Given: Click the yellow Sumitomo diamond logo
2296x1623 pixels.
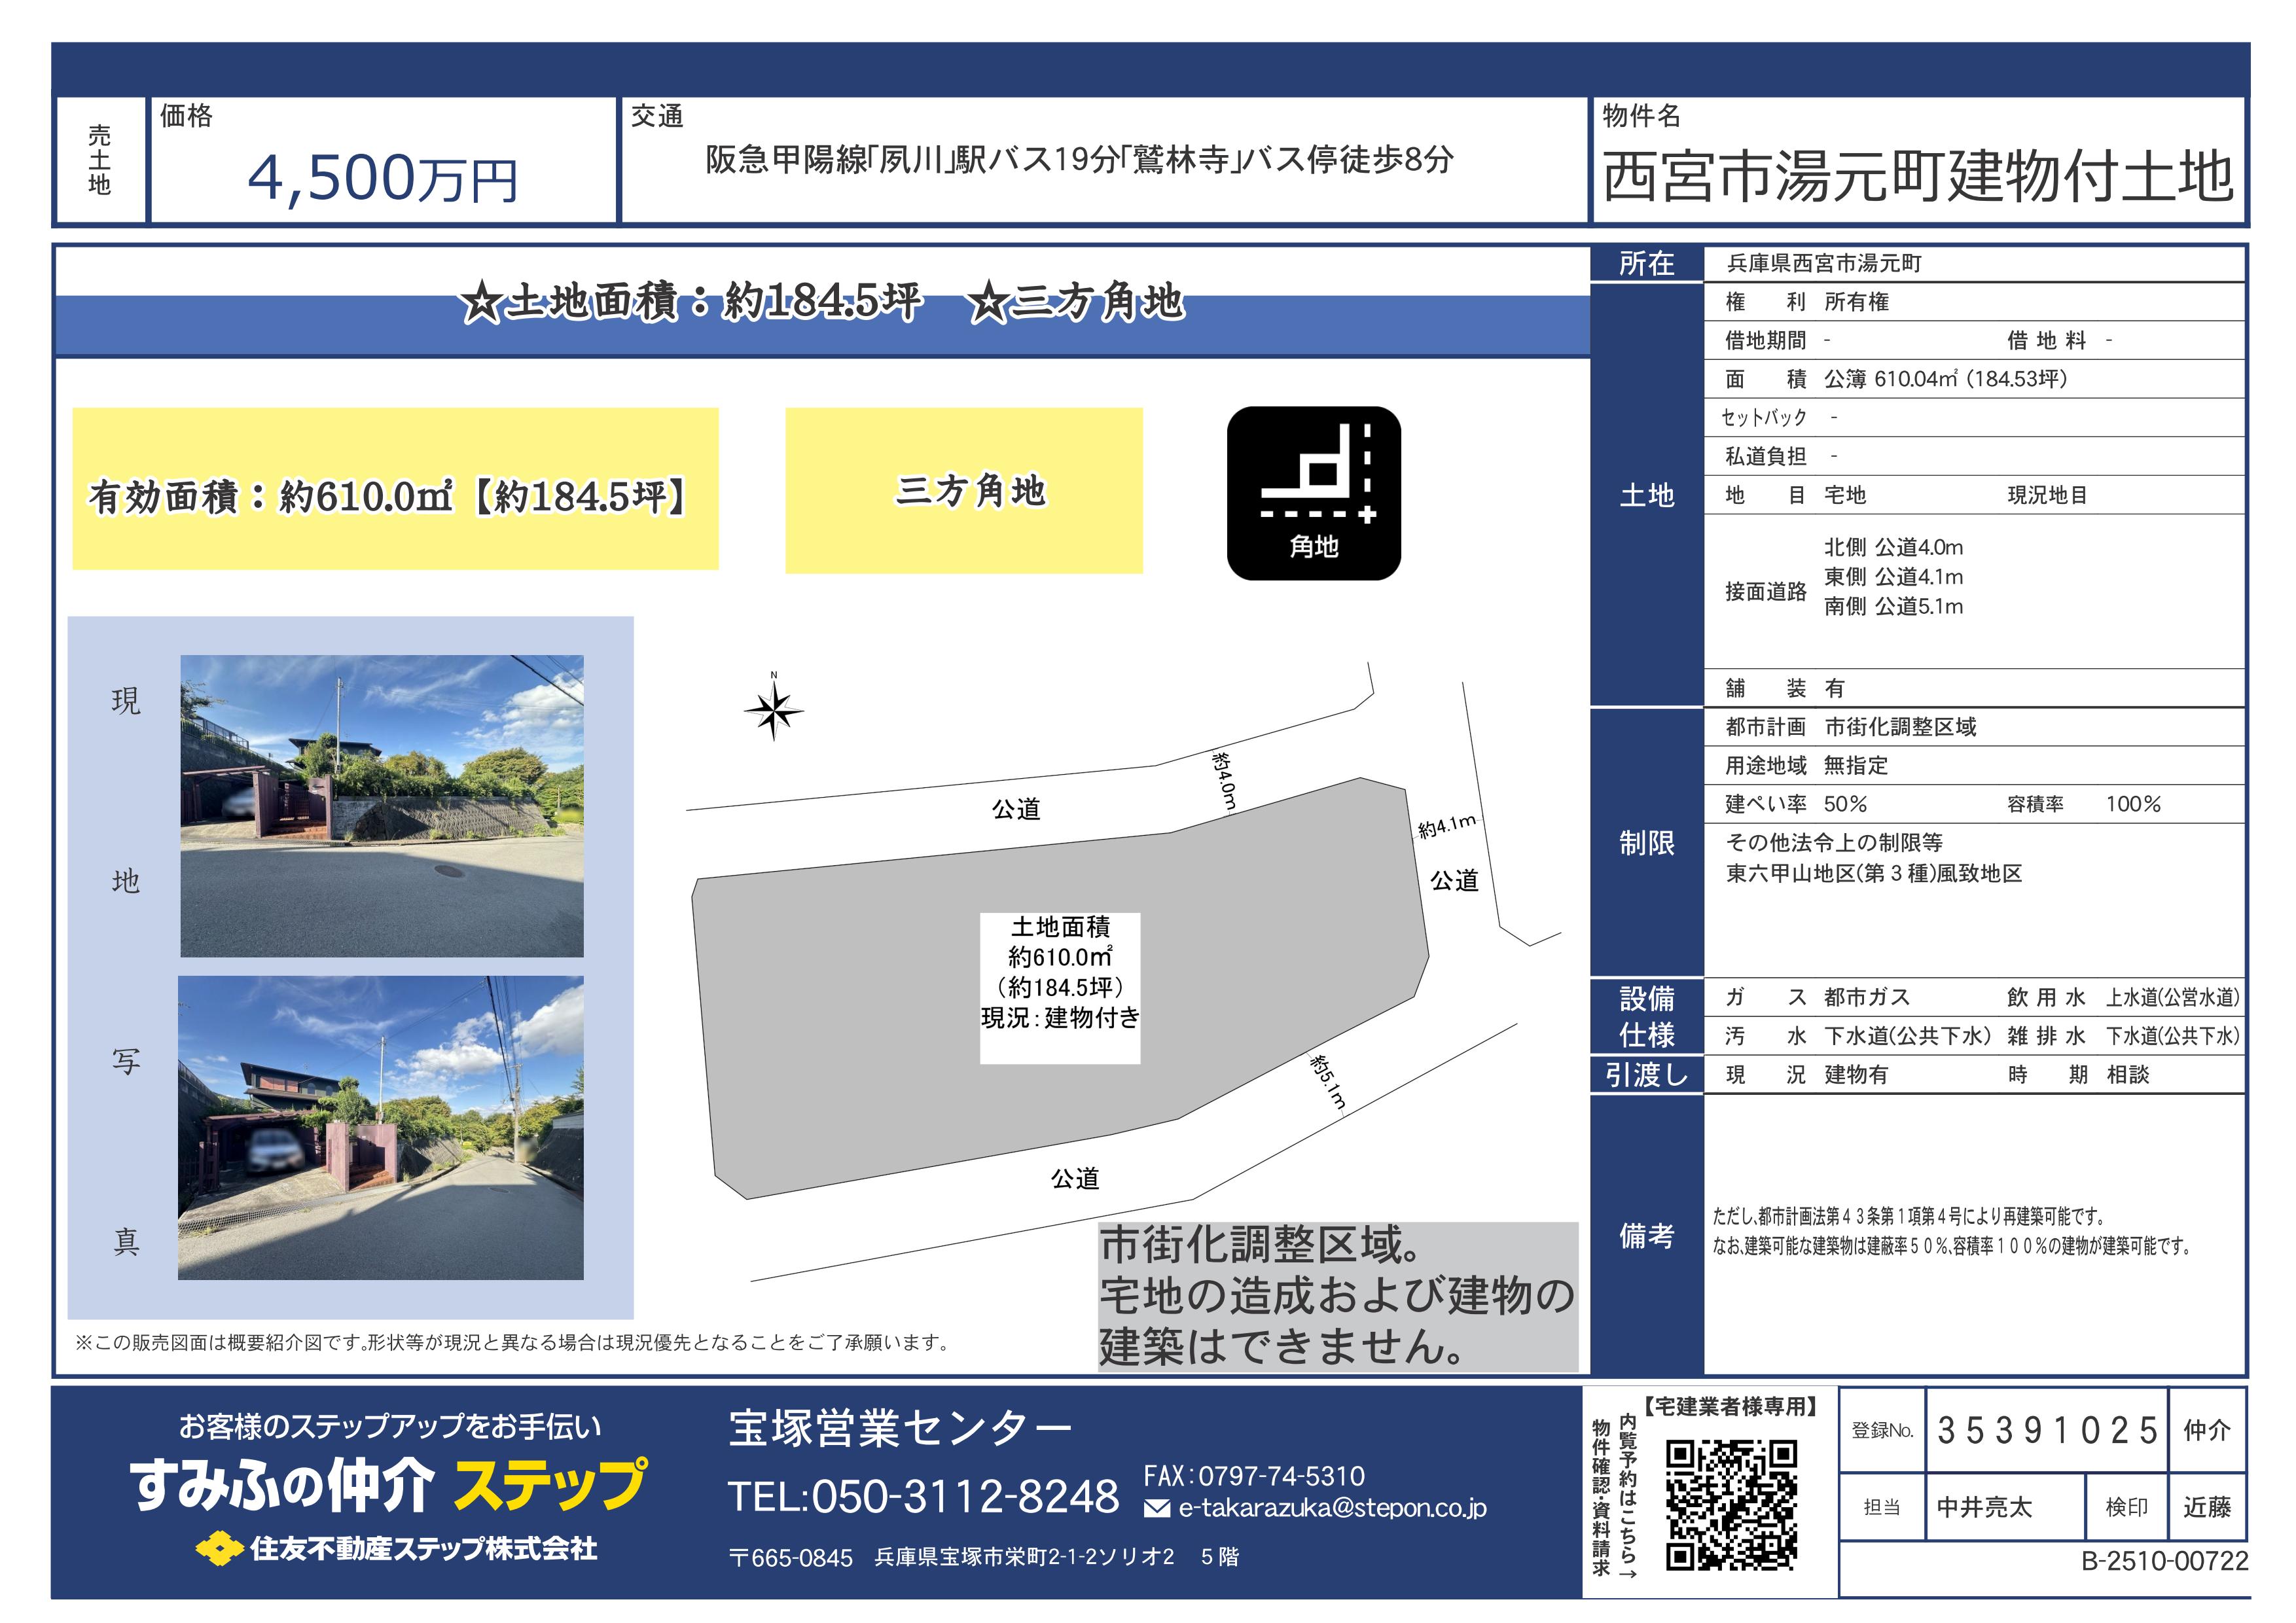Looking at the screenshot, I should click(x=219, y=1549).
